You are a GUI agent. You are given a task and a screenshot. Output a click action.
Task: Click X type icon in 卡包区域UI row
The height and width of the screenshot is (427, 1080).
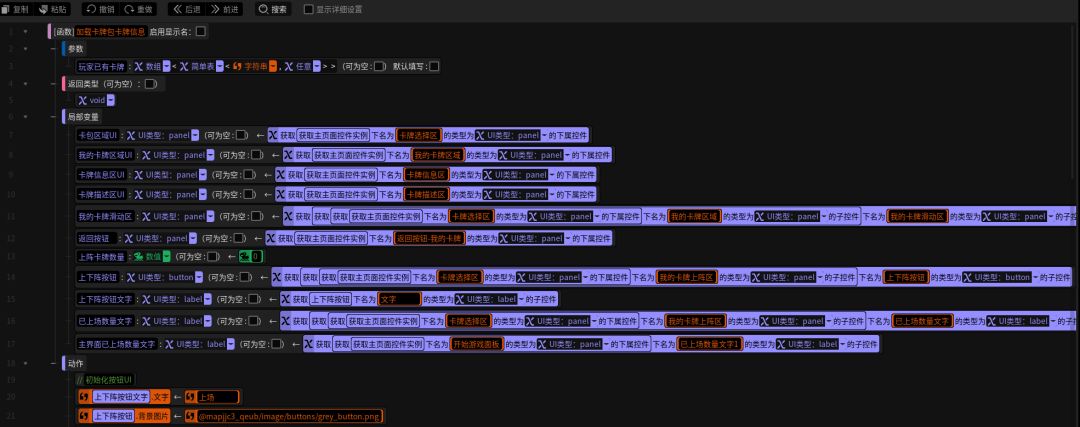coord(130,135)
